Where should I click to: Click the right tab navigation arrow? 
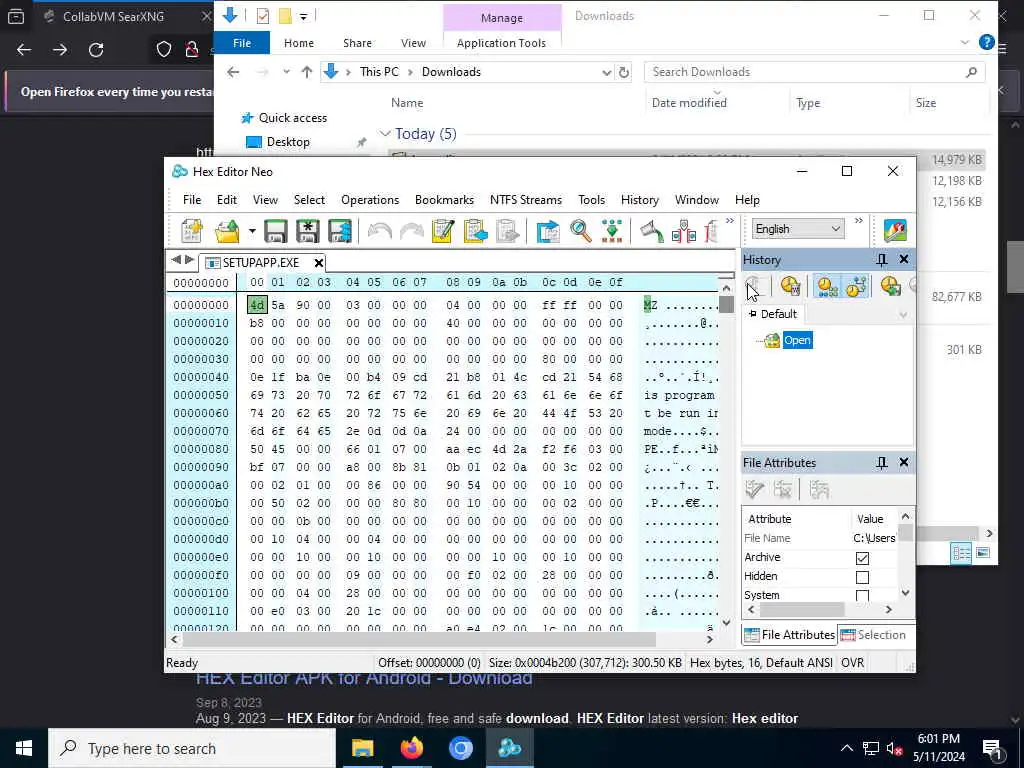pos(189,260)
